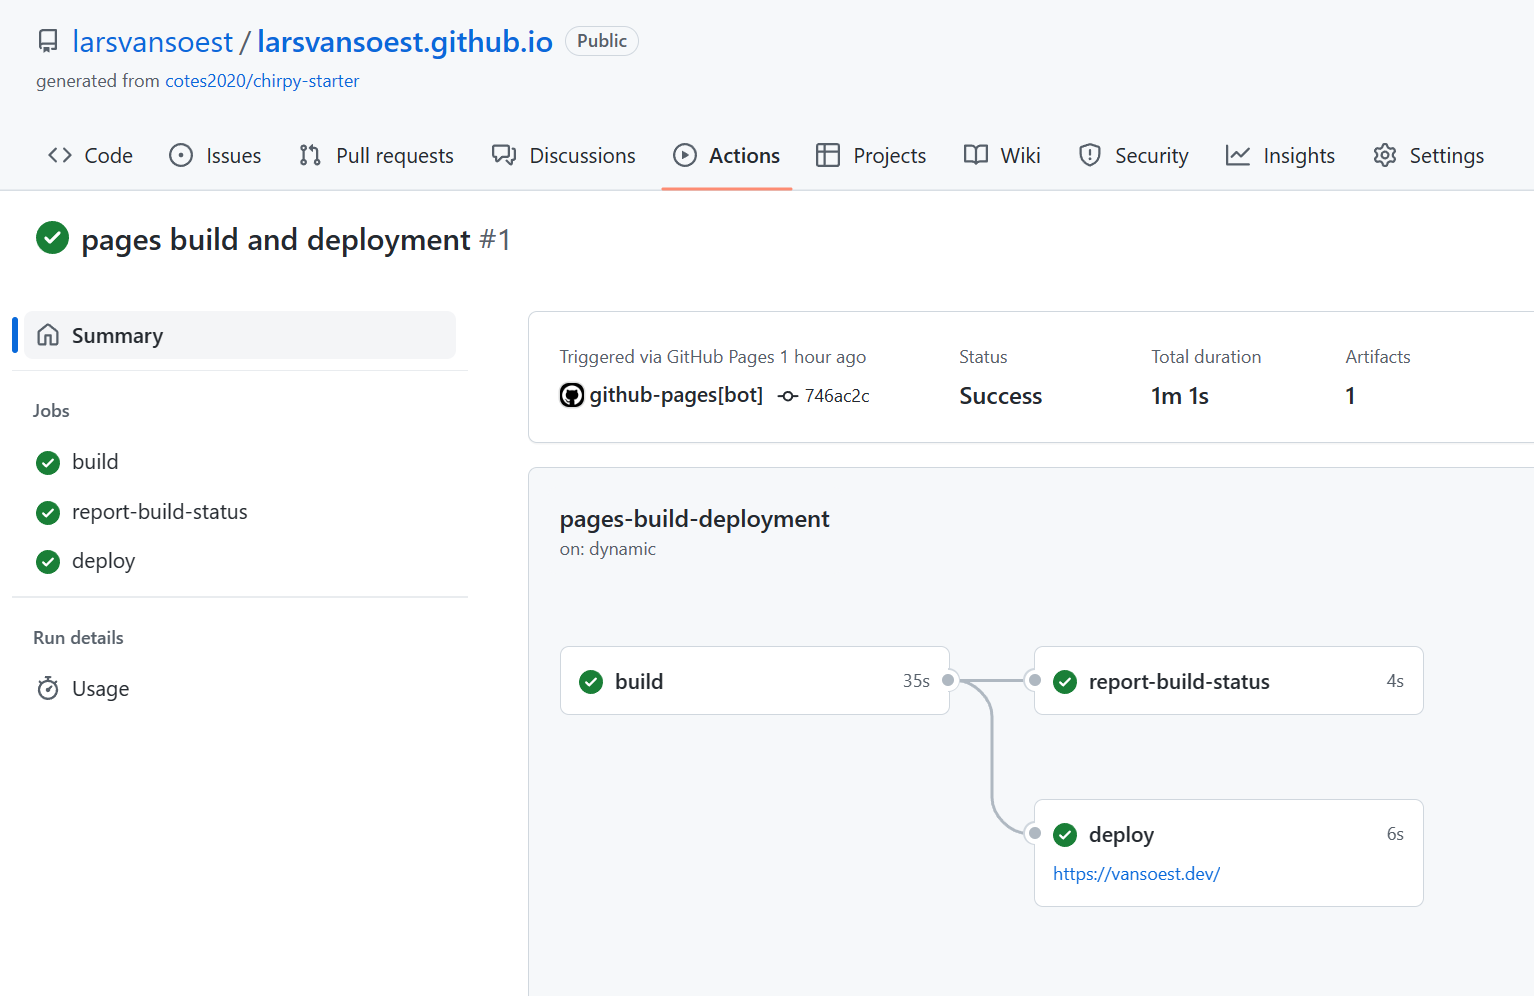Screen dimensions: 1534x996
Task: Click the success check next to deploy
Action: [1064, 834]
